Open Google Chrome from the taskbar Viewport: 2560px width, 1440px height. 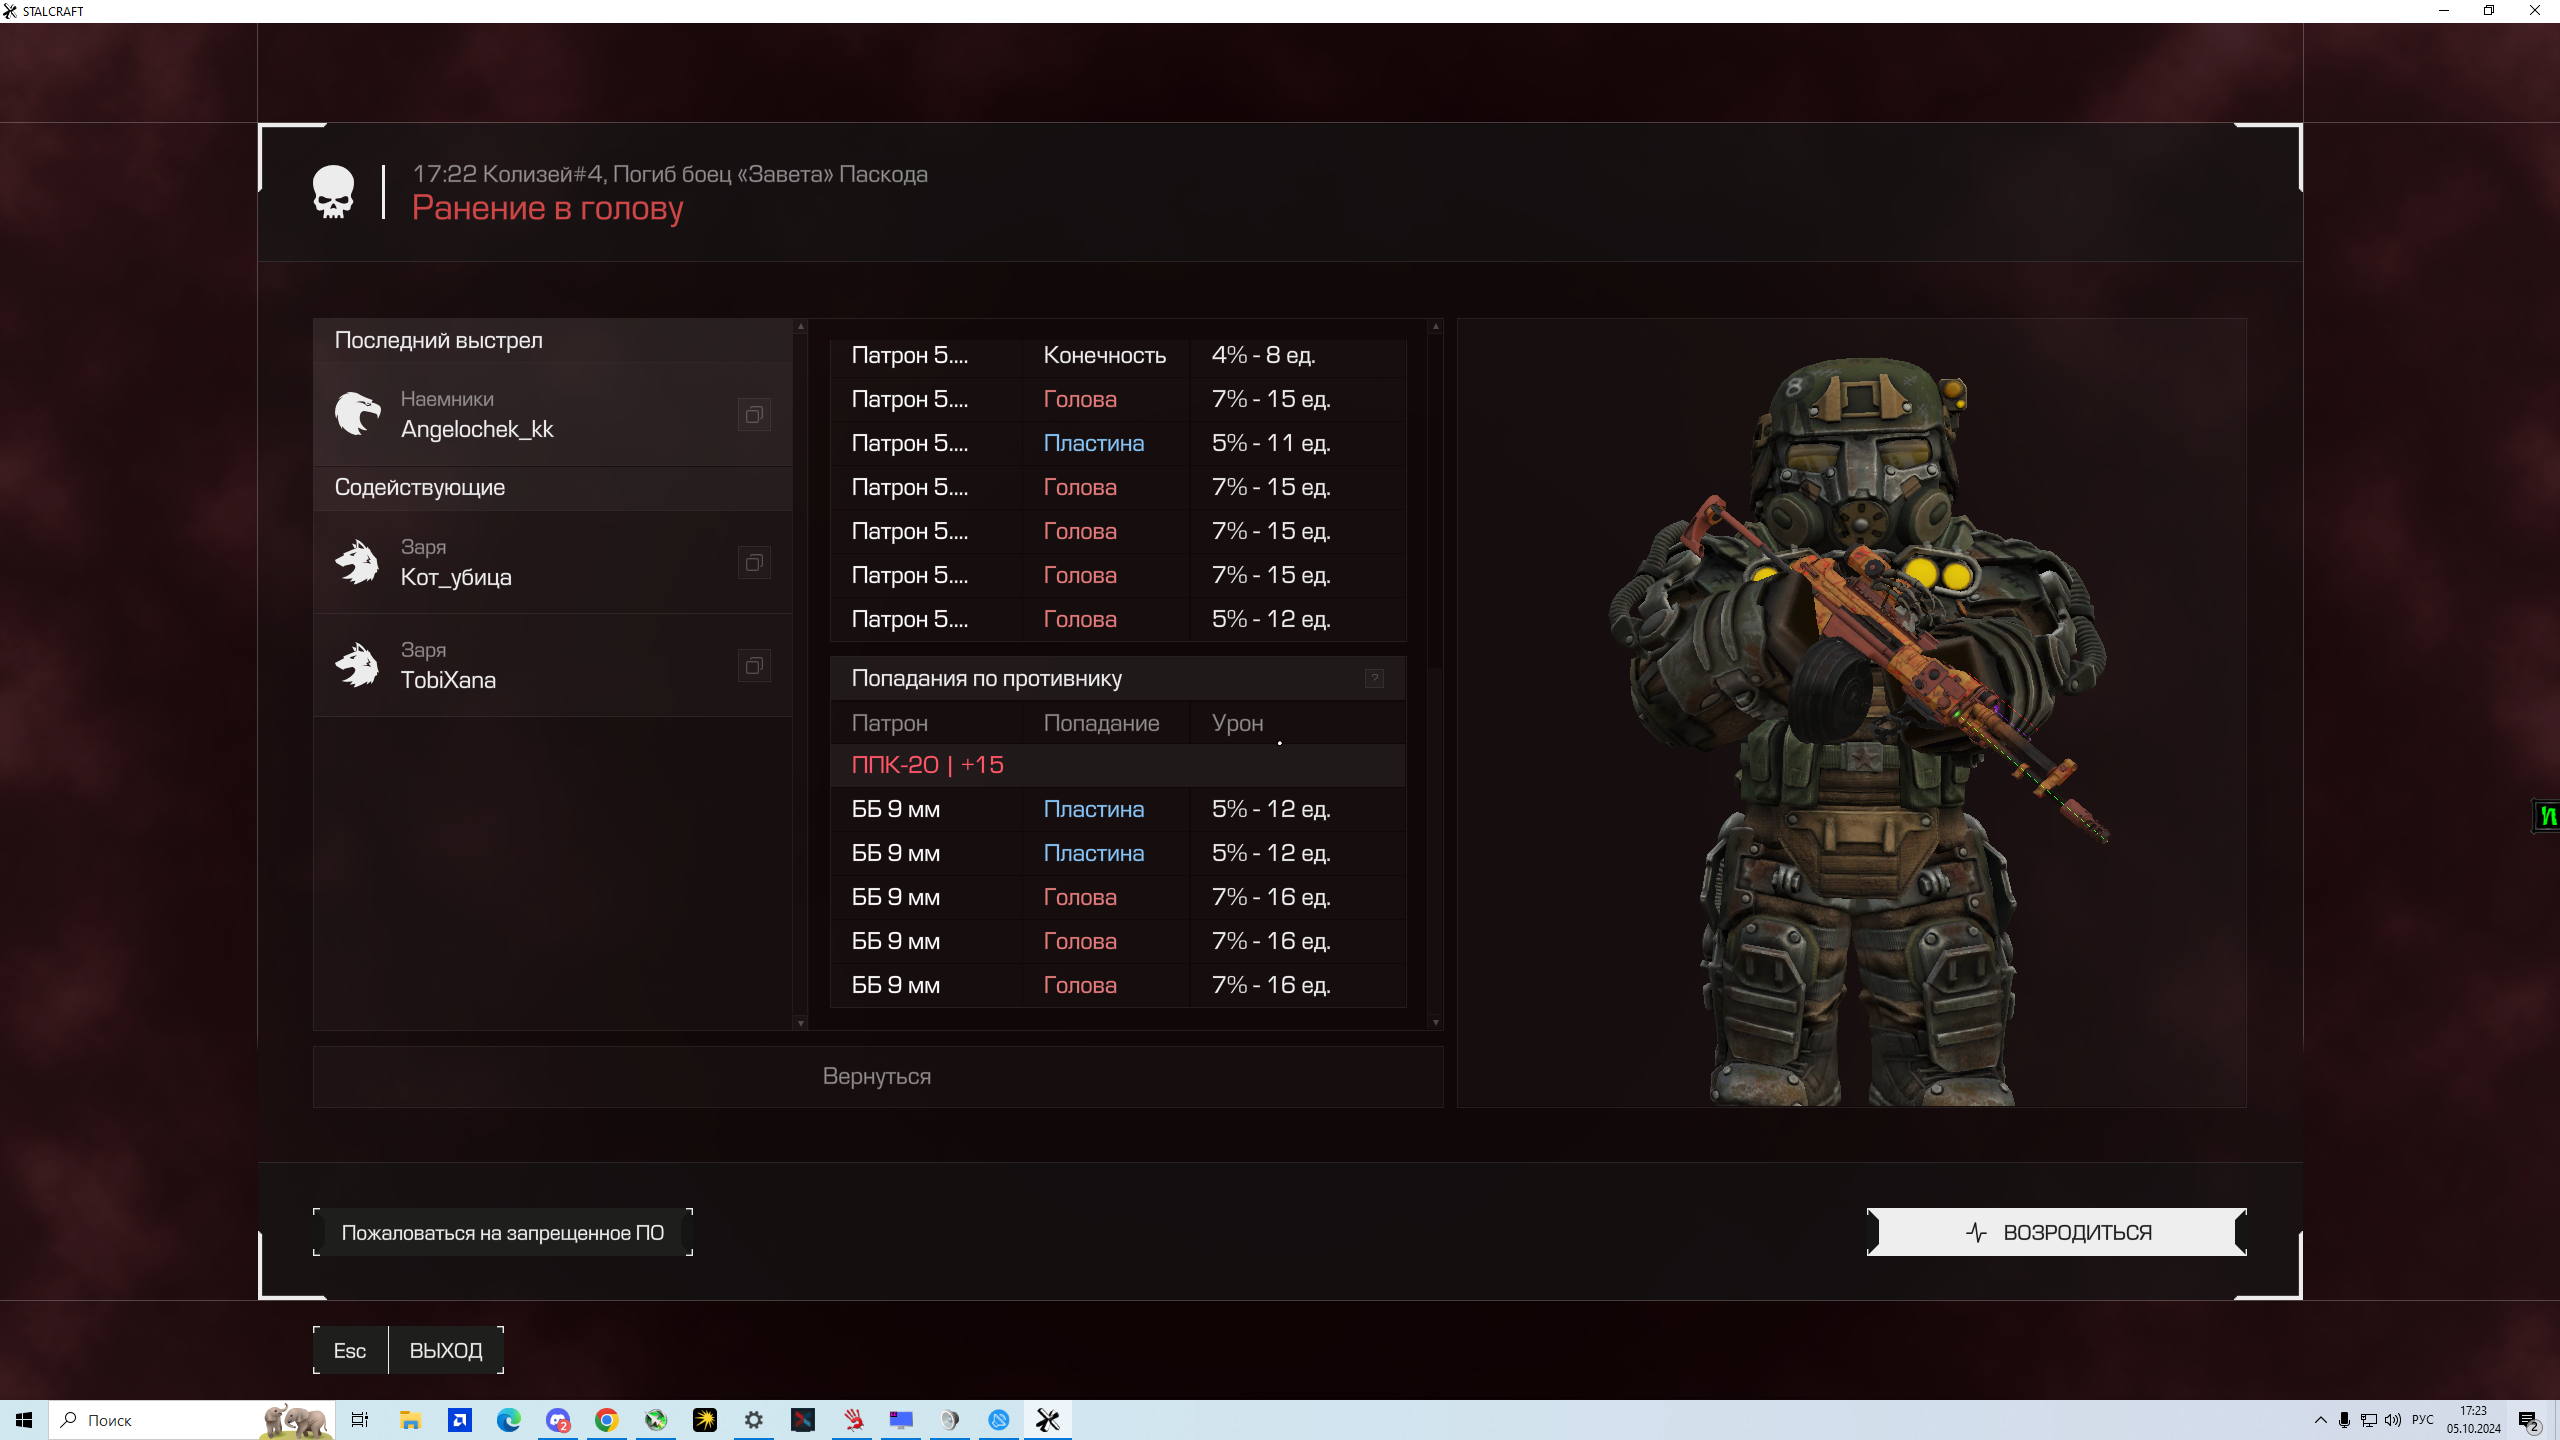tap(607, 1420)
